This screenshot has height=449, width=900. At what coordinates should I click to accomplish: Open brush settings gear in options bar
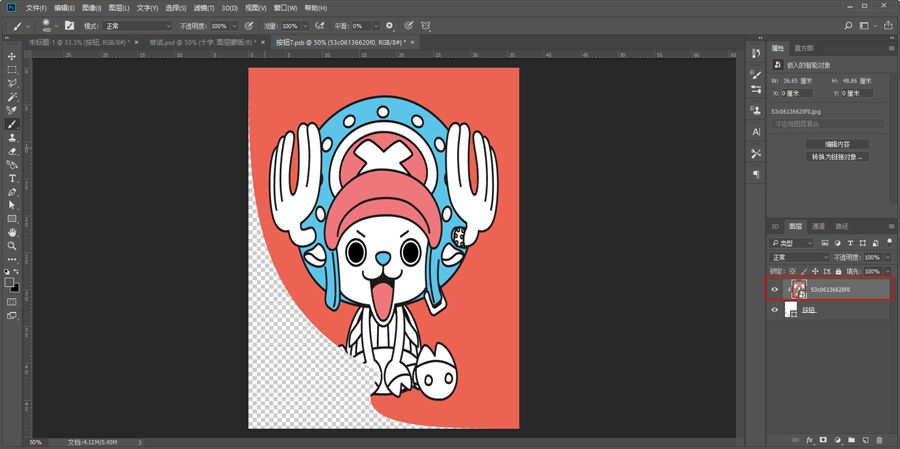(390, 26)
